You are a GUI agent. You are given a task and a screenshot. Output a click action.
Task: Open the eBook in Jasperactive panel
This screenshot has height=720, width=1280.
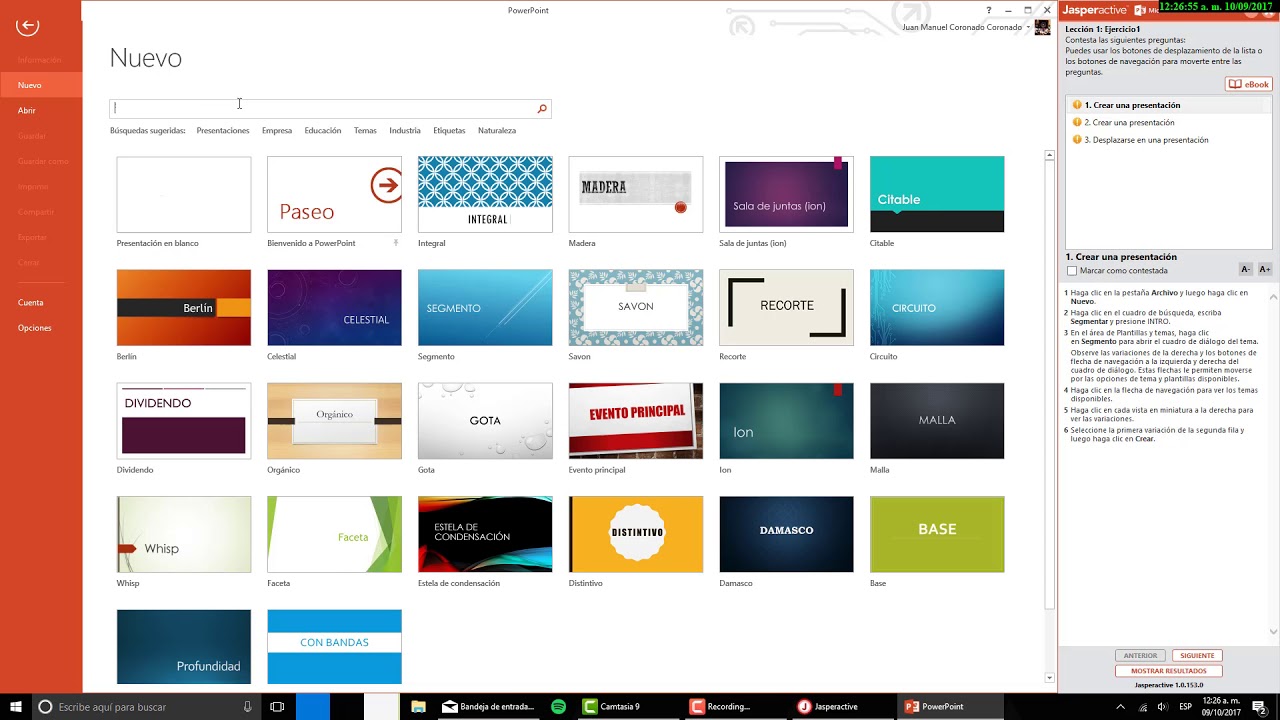[1248, 84]
